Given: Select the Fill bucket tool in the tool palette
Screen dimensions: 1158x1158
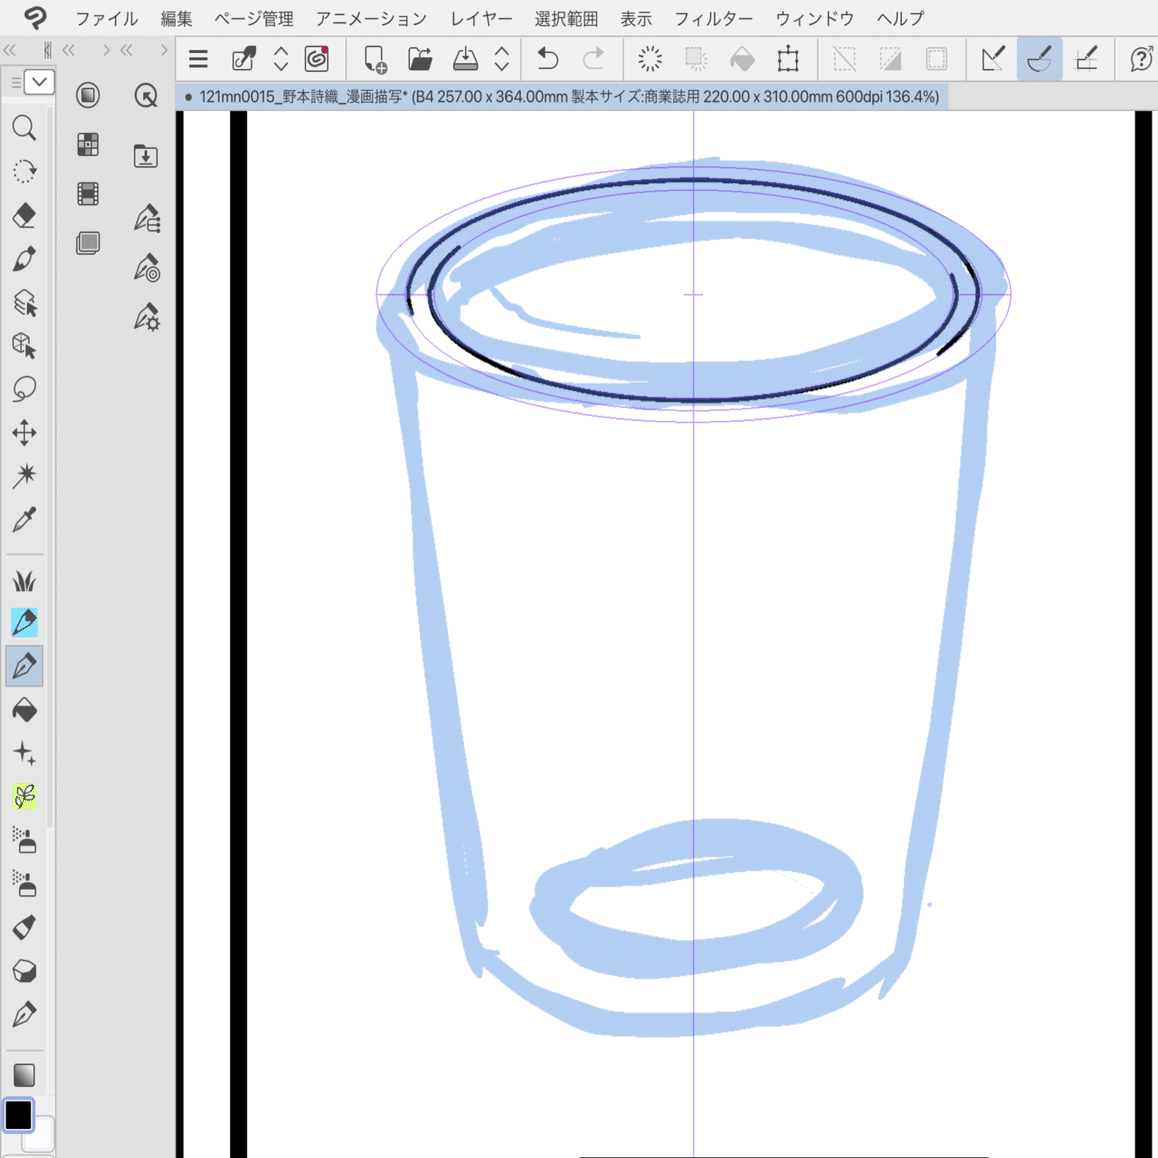Looking at the screenshot, I should [24, 710].
